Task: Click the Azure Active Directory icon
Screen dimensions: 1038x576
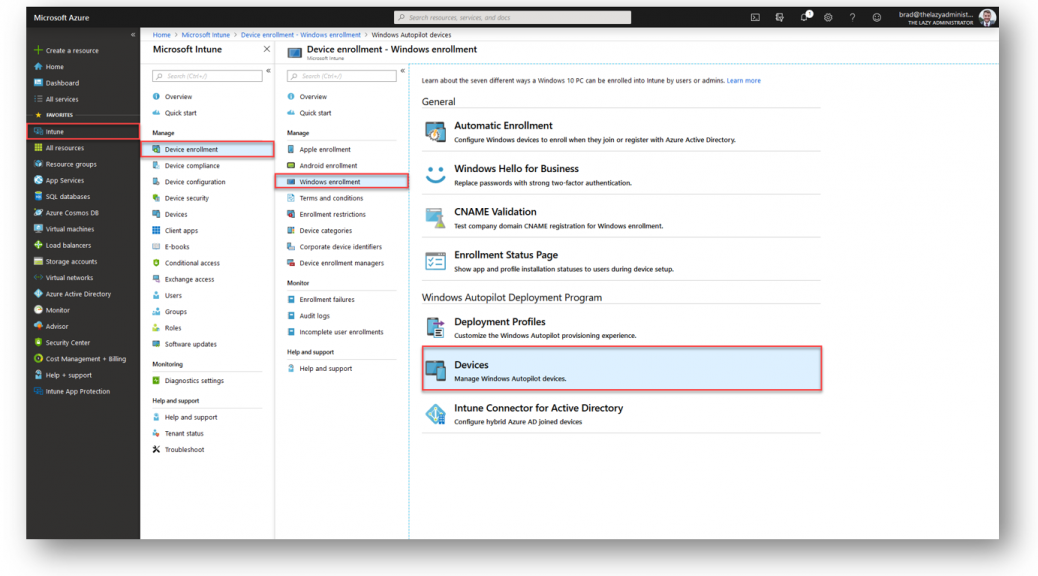Action: click(38, 293)
